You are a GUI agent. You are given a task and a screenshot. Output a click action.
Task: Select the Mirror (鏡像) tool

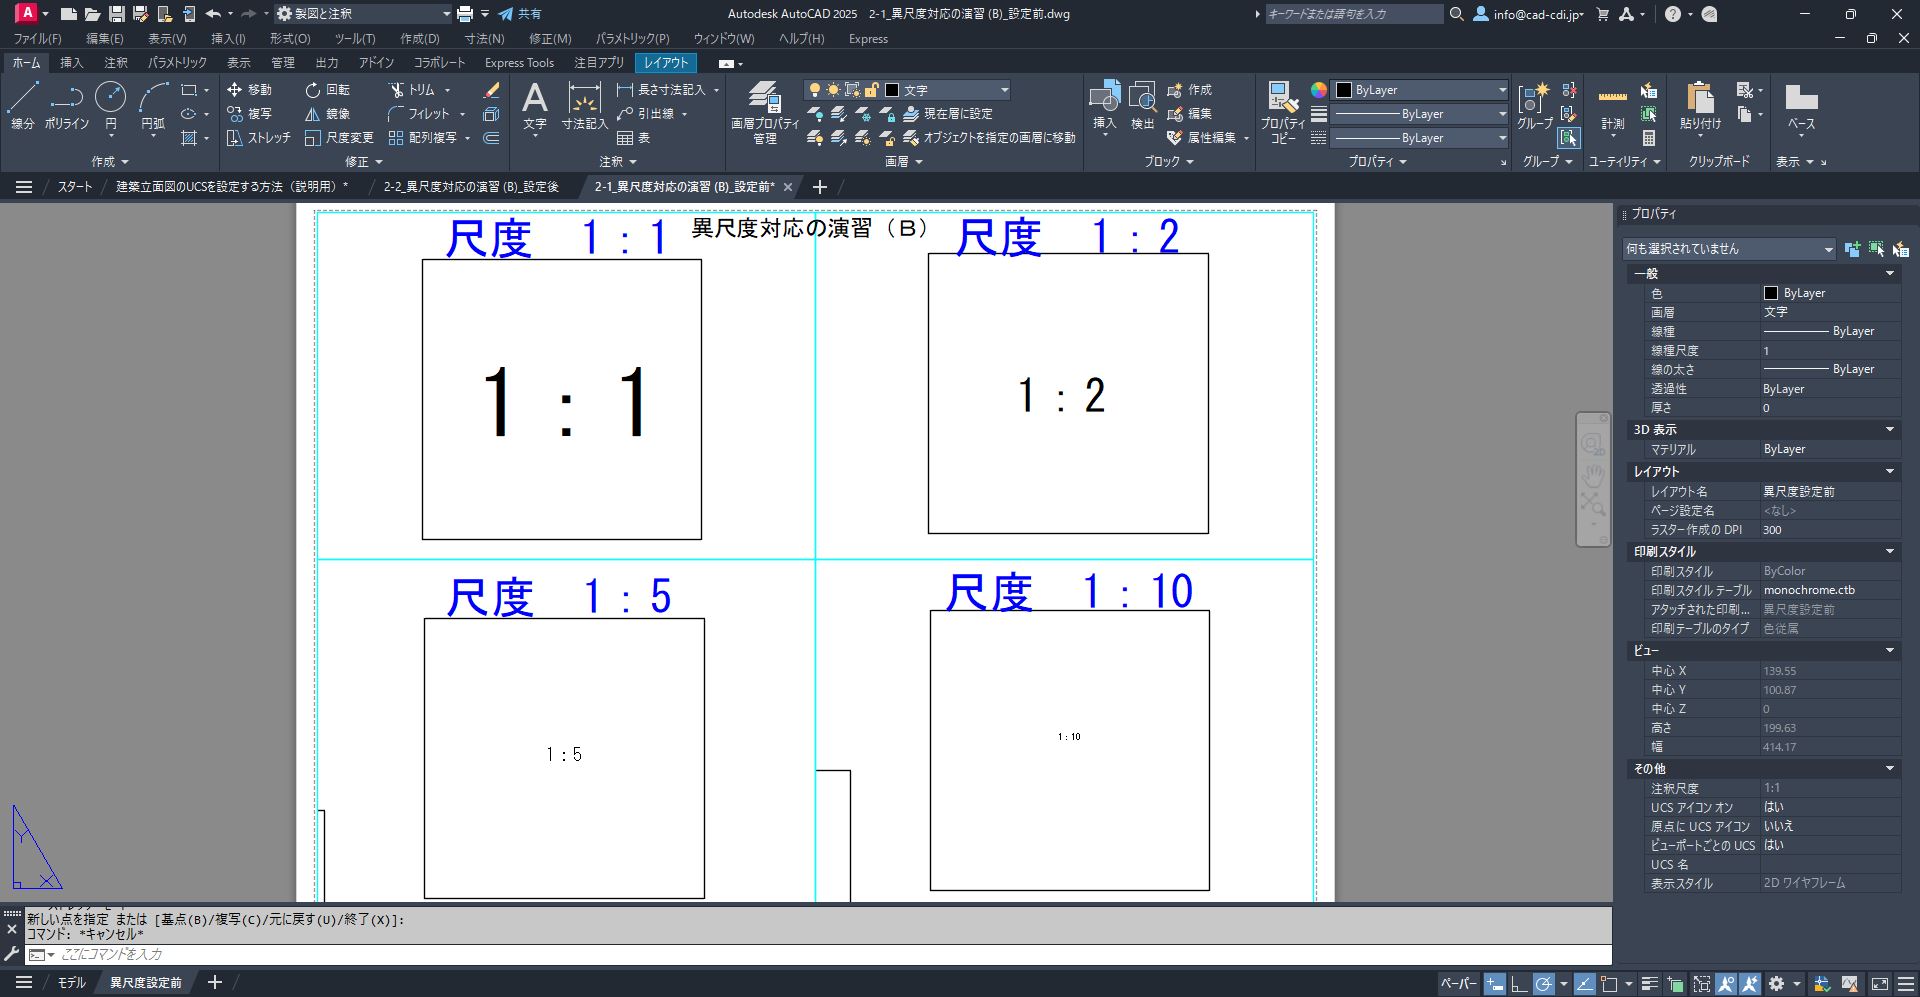pos(330,113)
